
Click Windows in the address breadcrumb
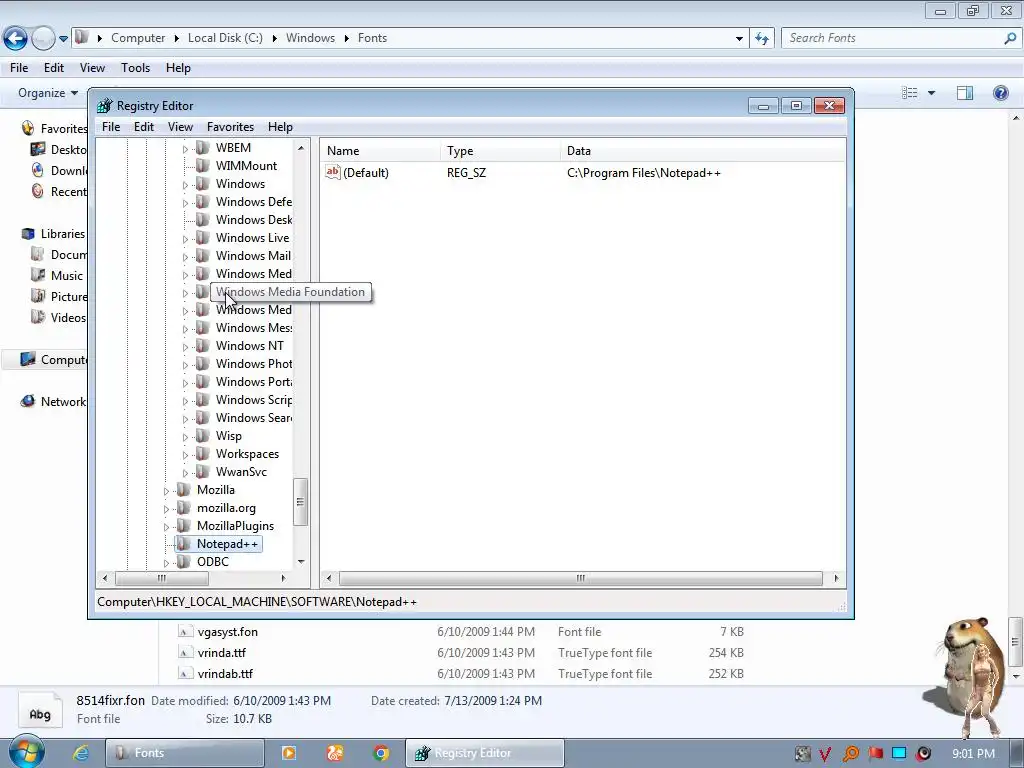[x=310, y=38]
